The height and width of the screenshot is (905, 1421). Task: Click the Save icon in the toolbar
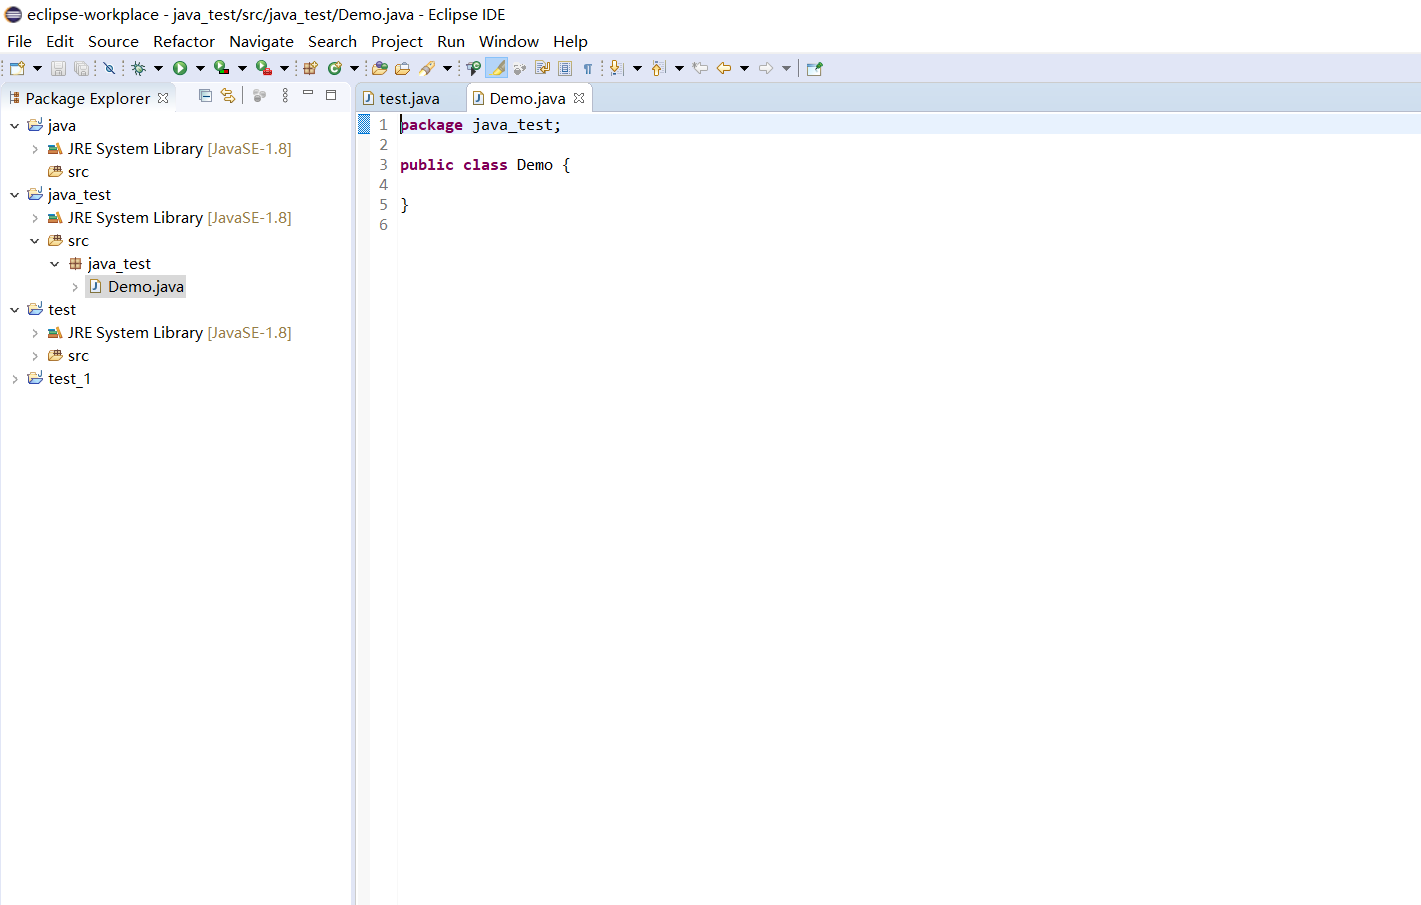click(x=58, y=68)
